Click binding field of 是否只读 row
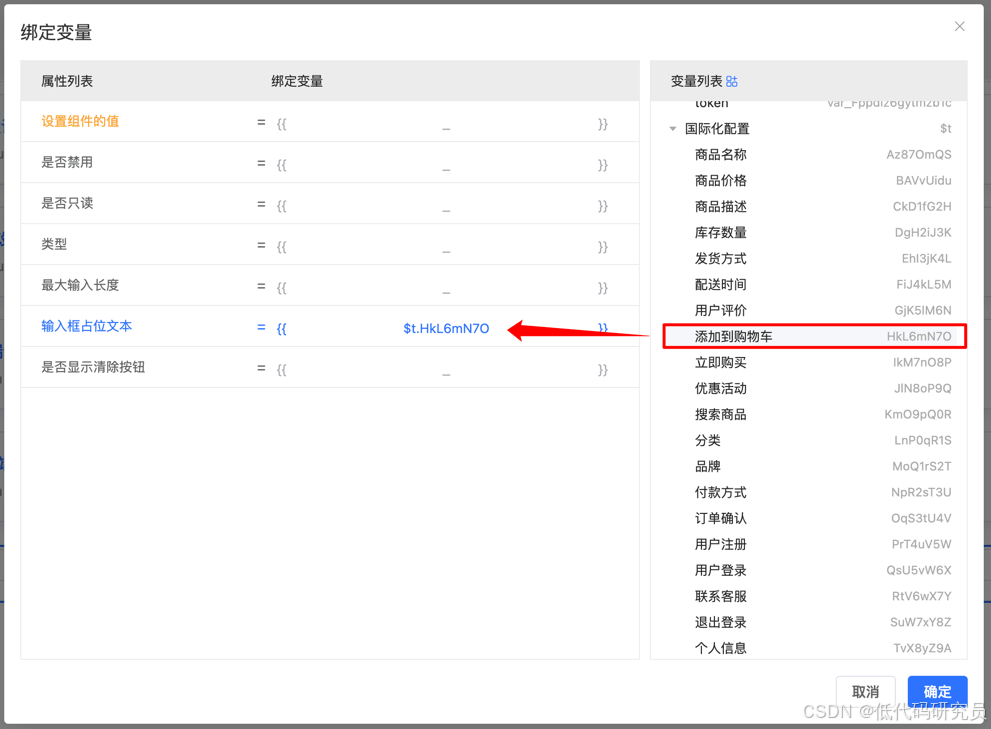This screenshot has height=729, width=991. (442, 206)
